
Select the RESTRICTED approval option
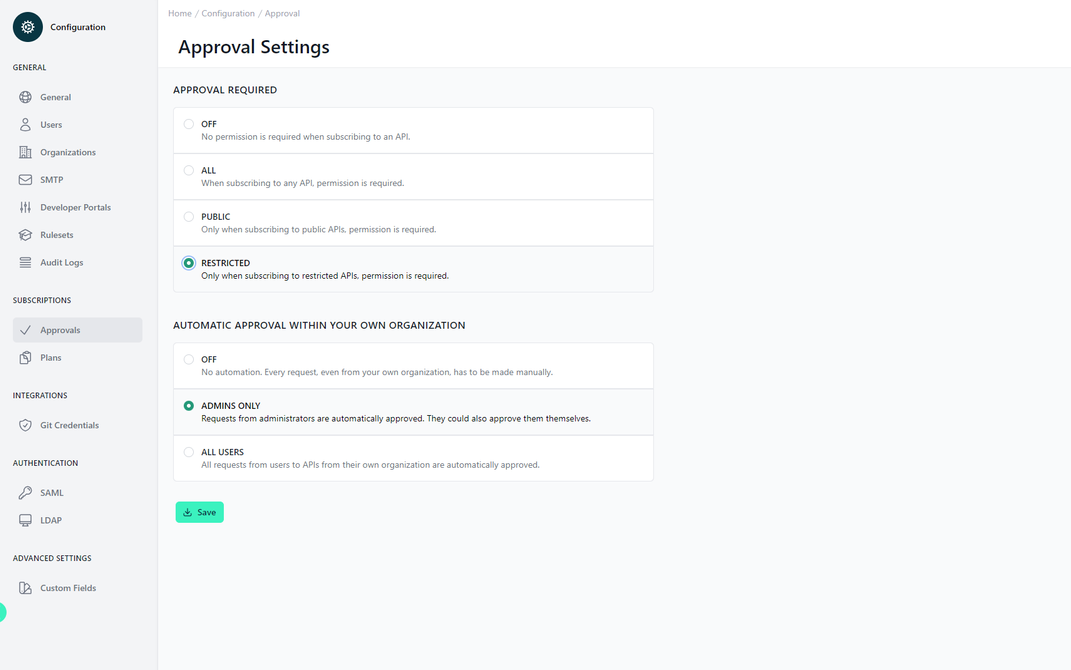pos(188,262)
